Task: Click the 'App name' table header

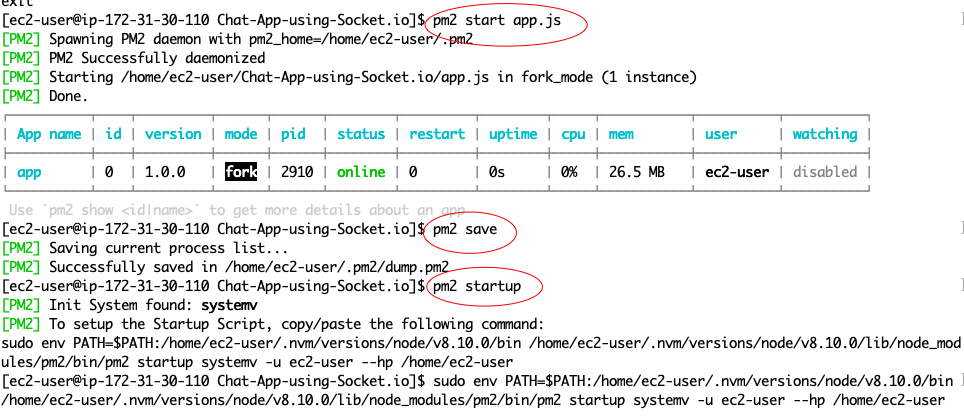Action: [49, 134]
